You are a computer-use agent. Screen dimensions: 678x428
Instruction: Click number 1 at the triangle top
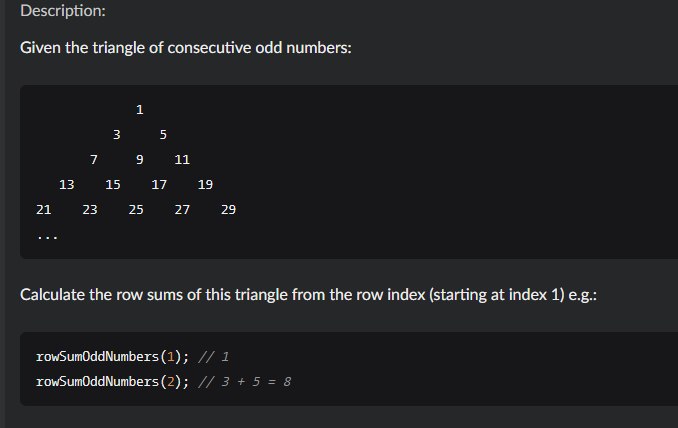(140, 108)
